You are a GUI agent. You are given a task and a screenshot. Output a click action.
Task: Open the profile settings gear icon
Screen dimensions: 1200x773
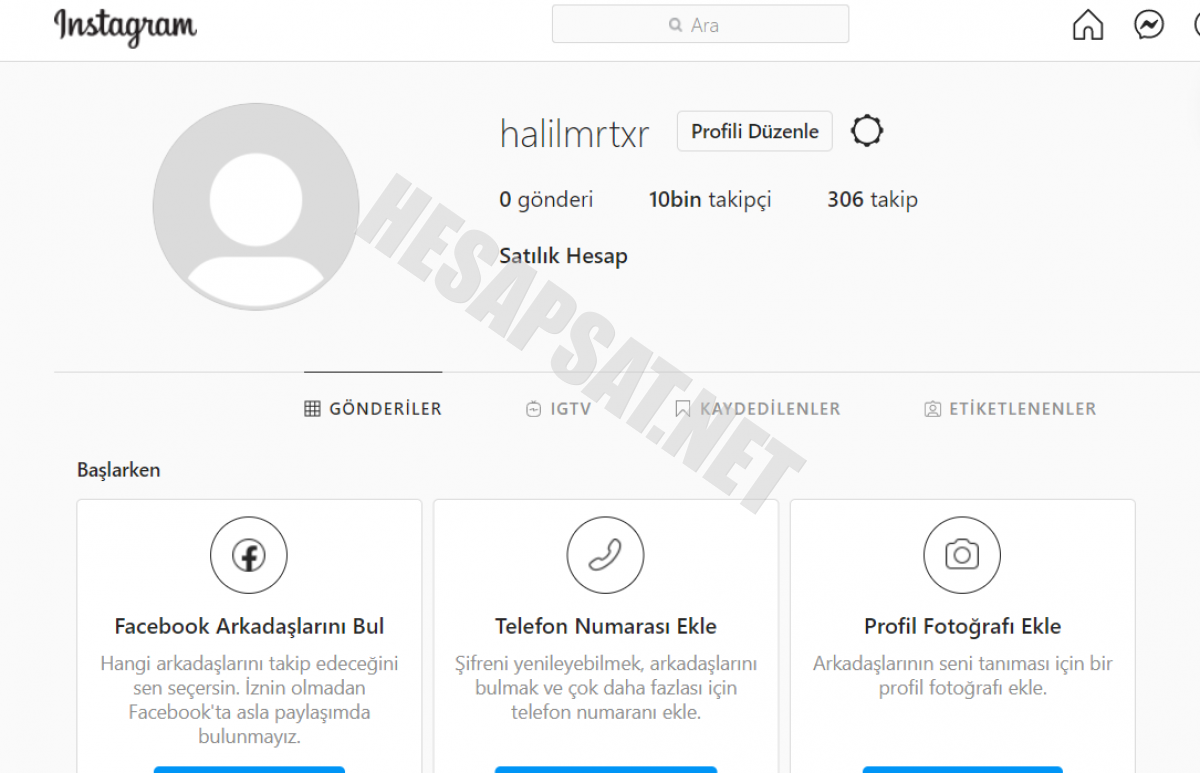click(867, 131)
